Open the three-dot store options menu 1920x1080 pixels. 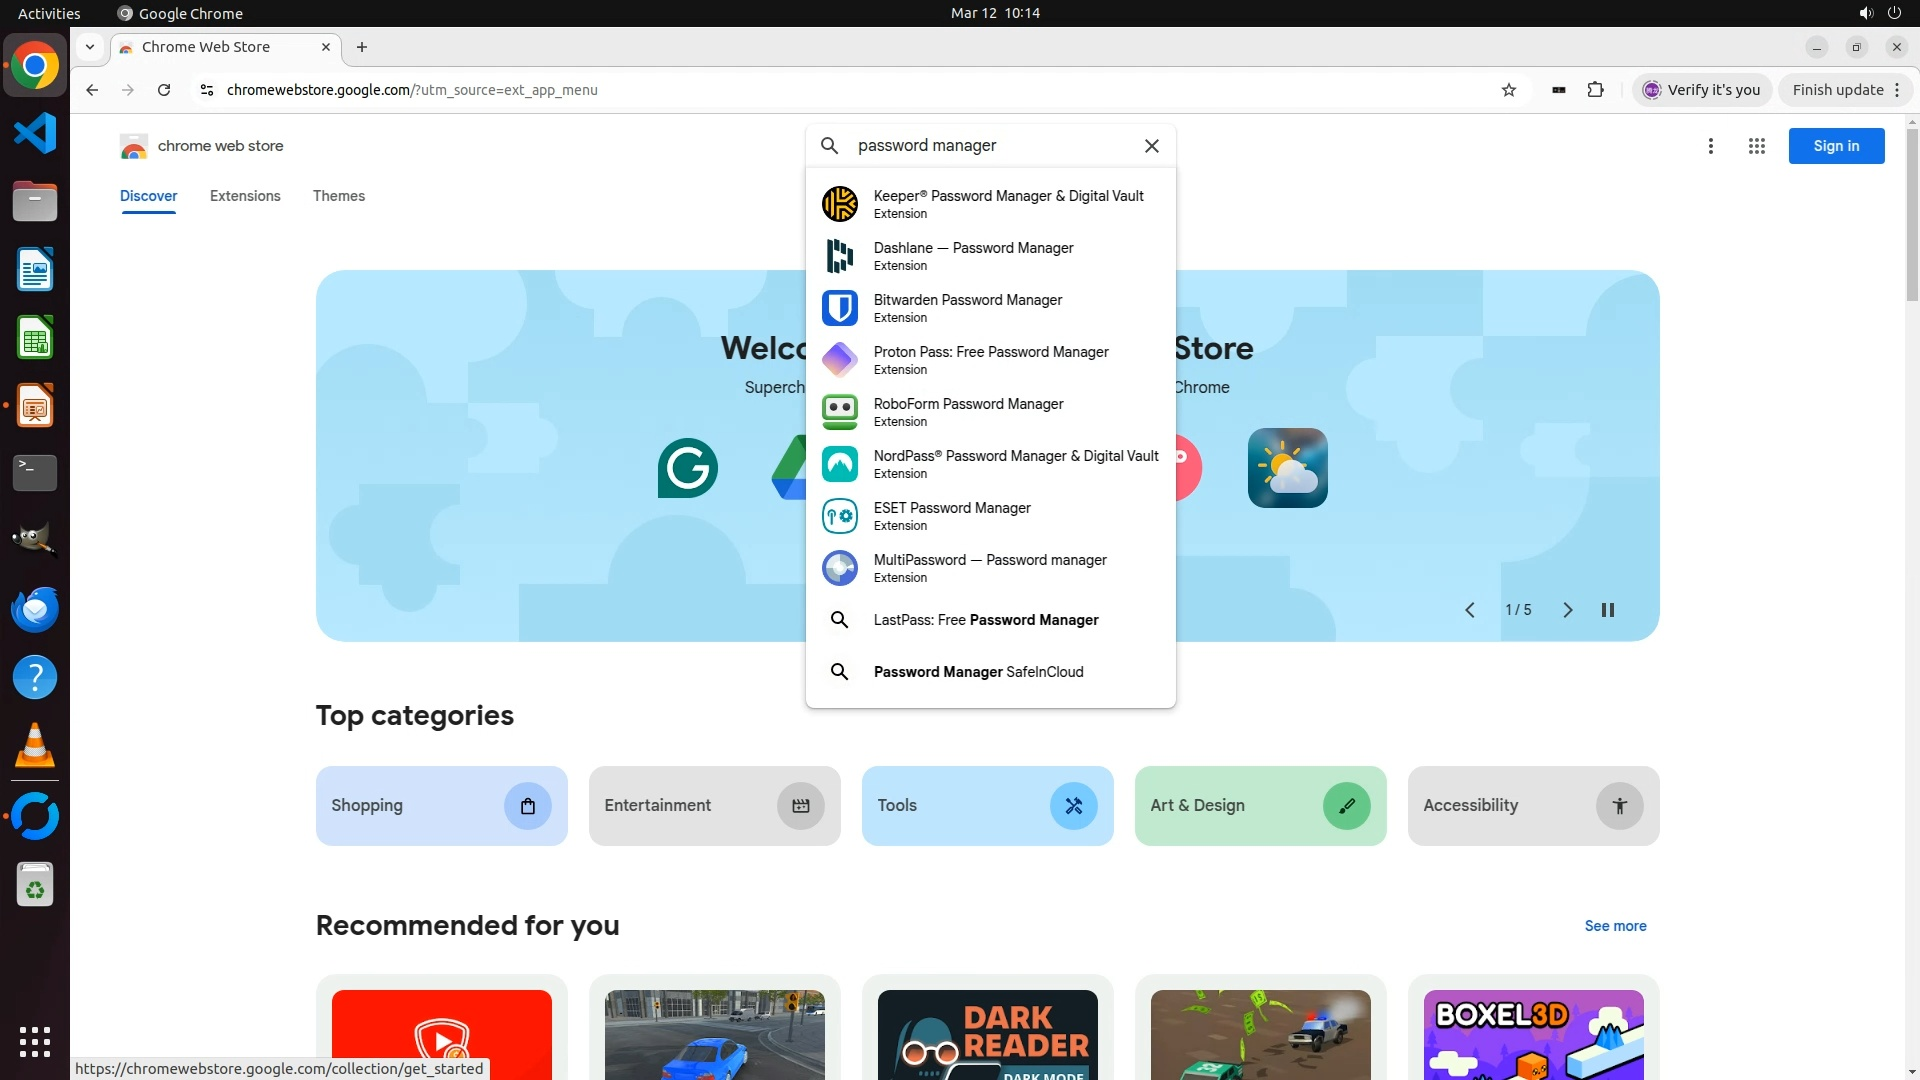[x=1711, y=146]
